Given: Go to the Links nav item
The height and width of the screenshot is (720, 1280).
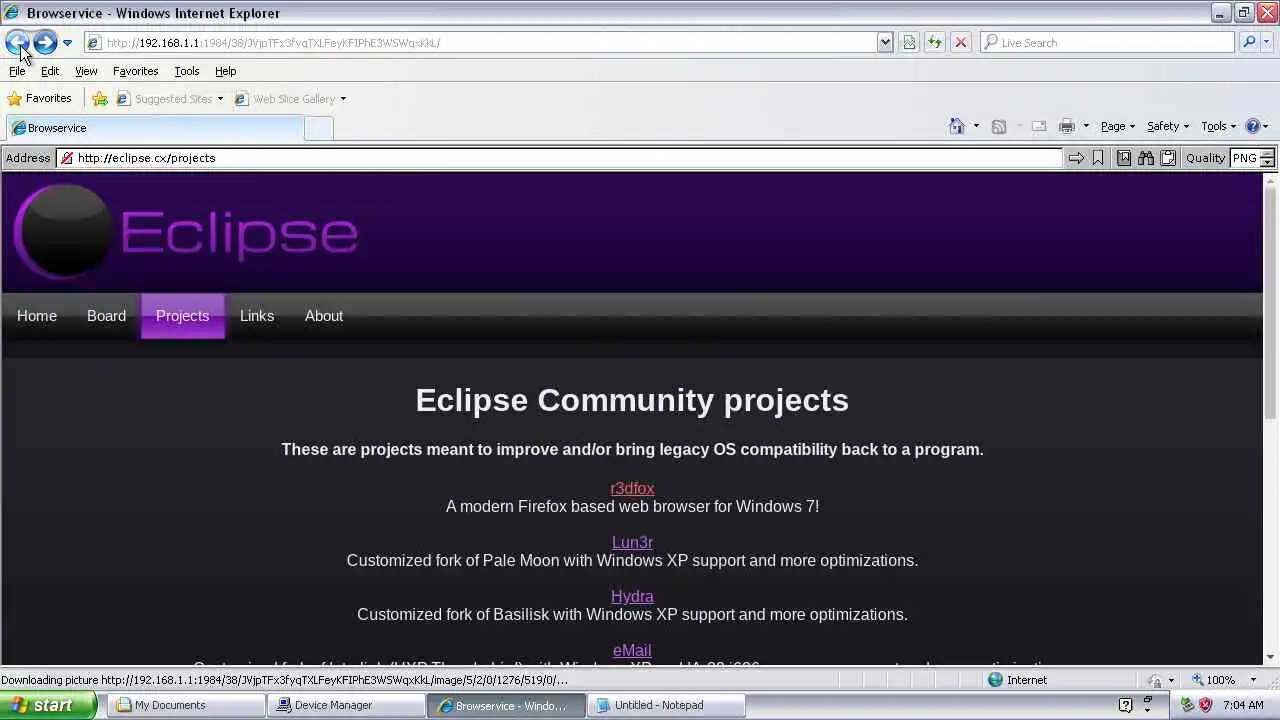Looking at the screenshot, I should 257,316.
